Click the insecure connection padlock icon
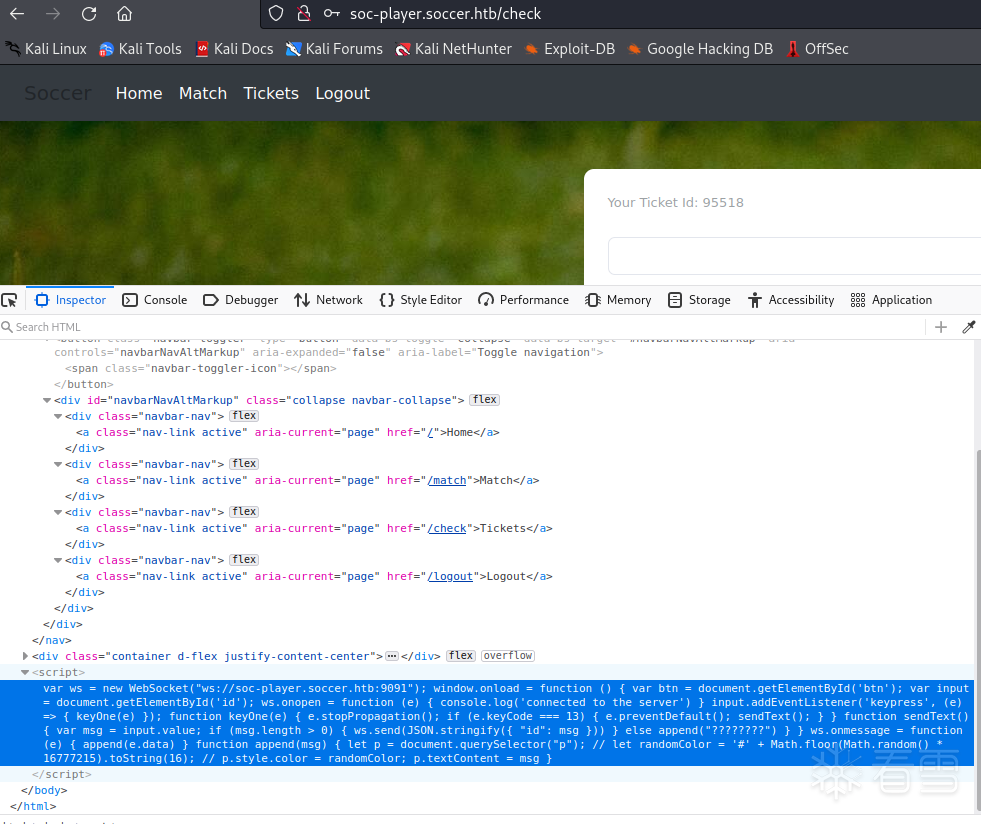Screen dimensions: 981x824 click(x=304, y=13)
